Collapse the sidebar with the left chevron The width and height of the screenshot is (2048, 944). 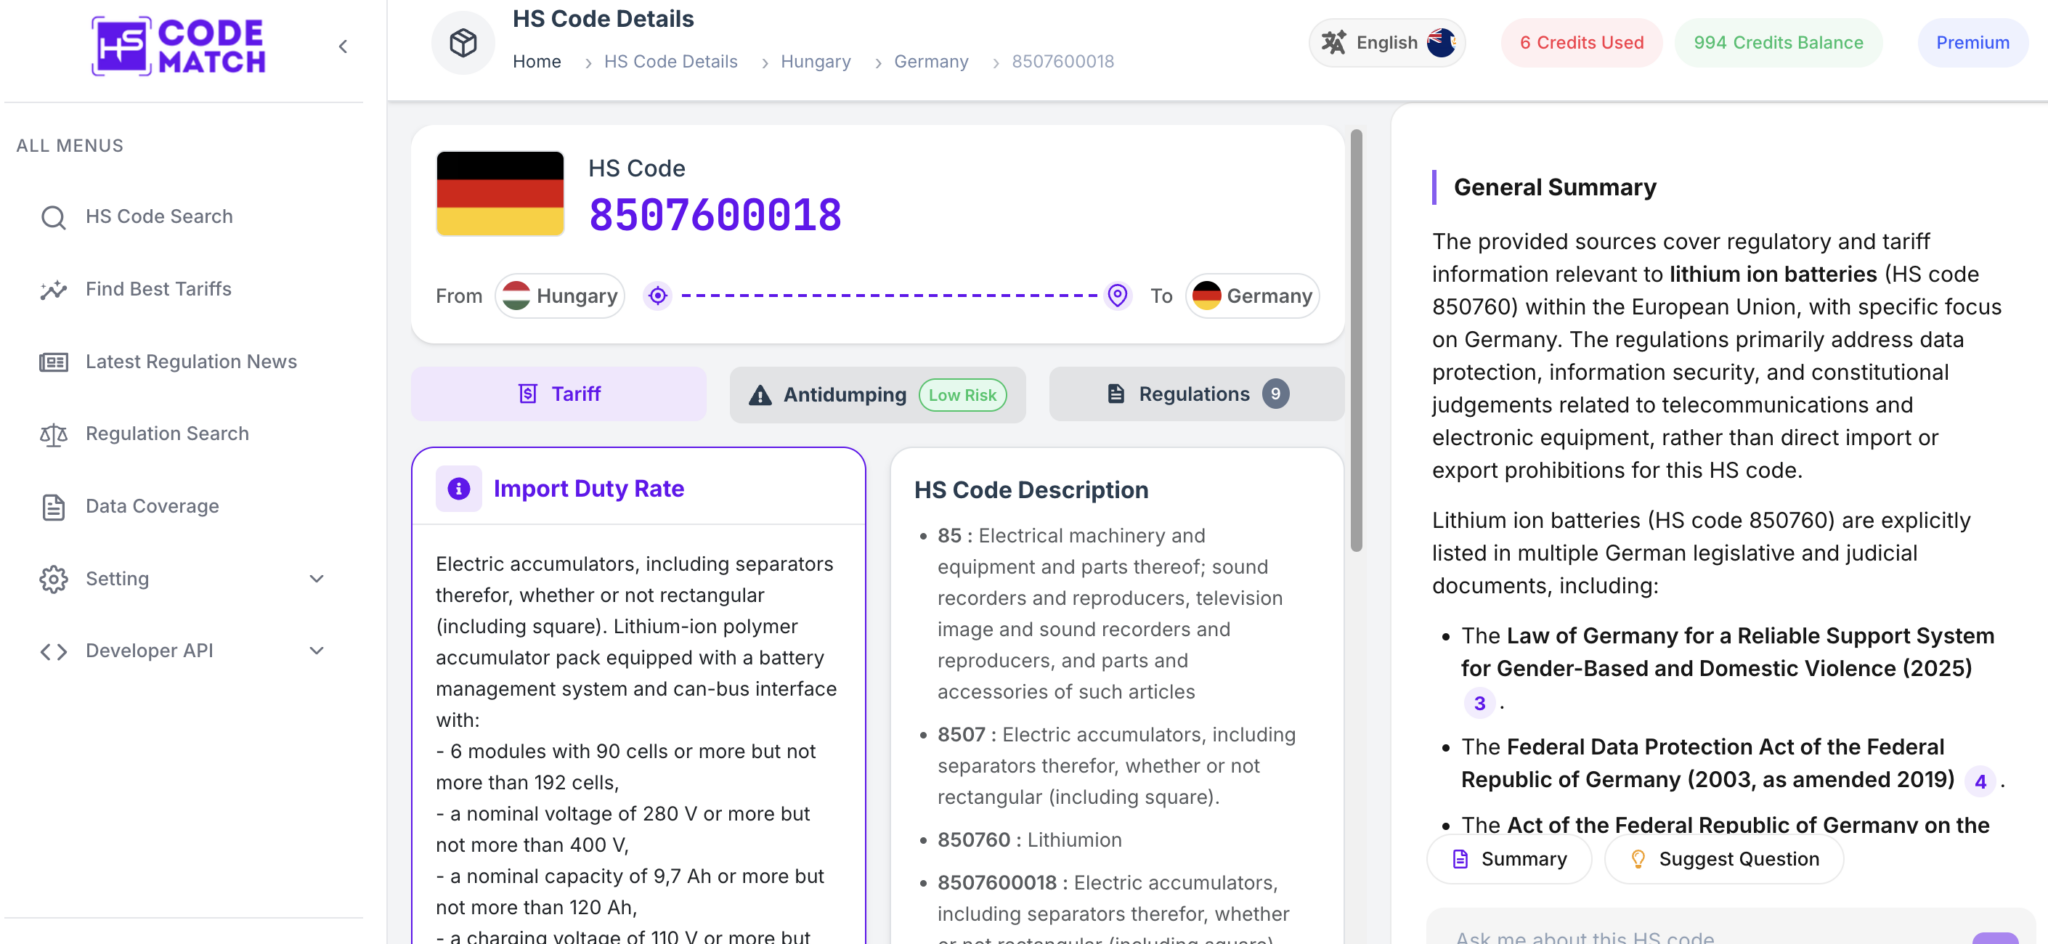[343, 46]
